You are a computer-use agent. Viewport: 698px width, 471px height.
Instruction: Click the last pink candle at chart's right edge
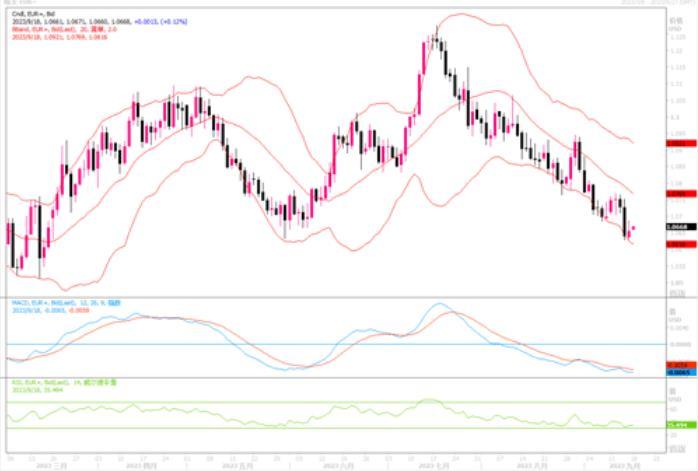(633, 228)
